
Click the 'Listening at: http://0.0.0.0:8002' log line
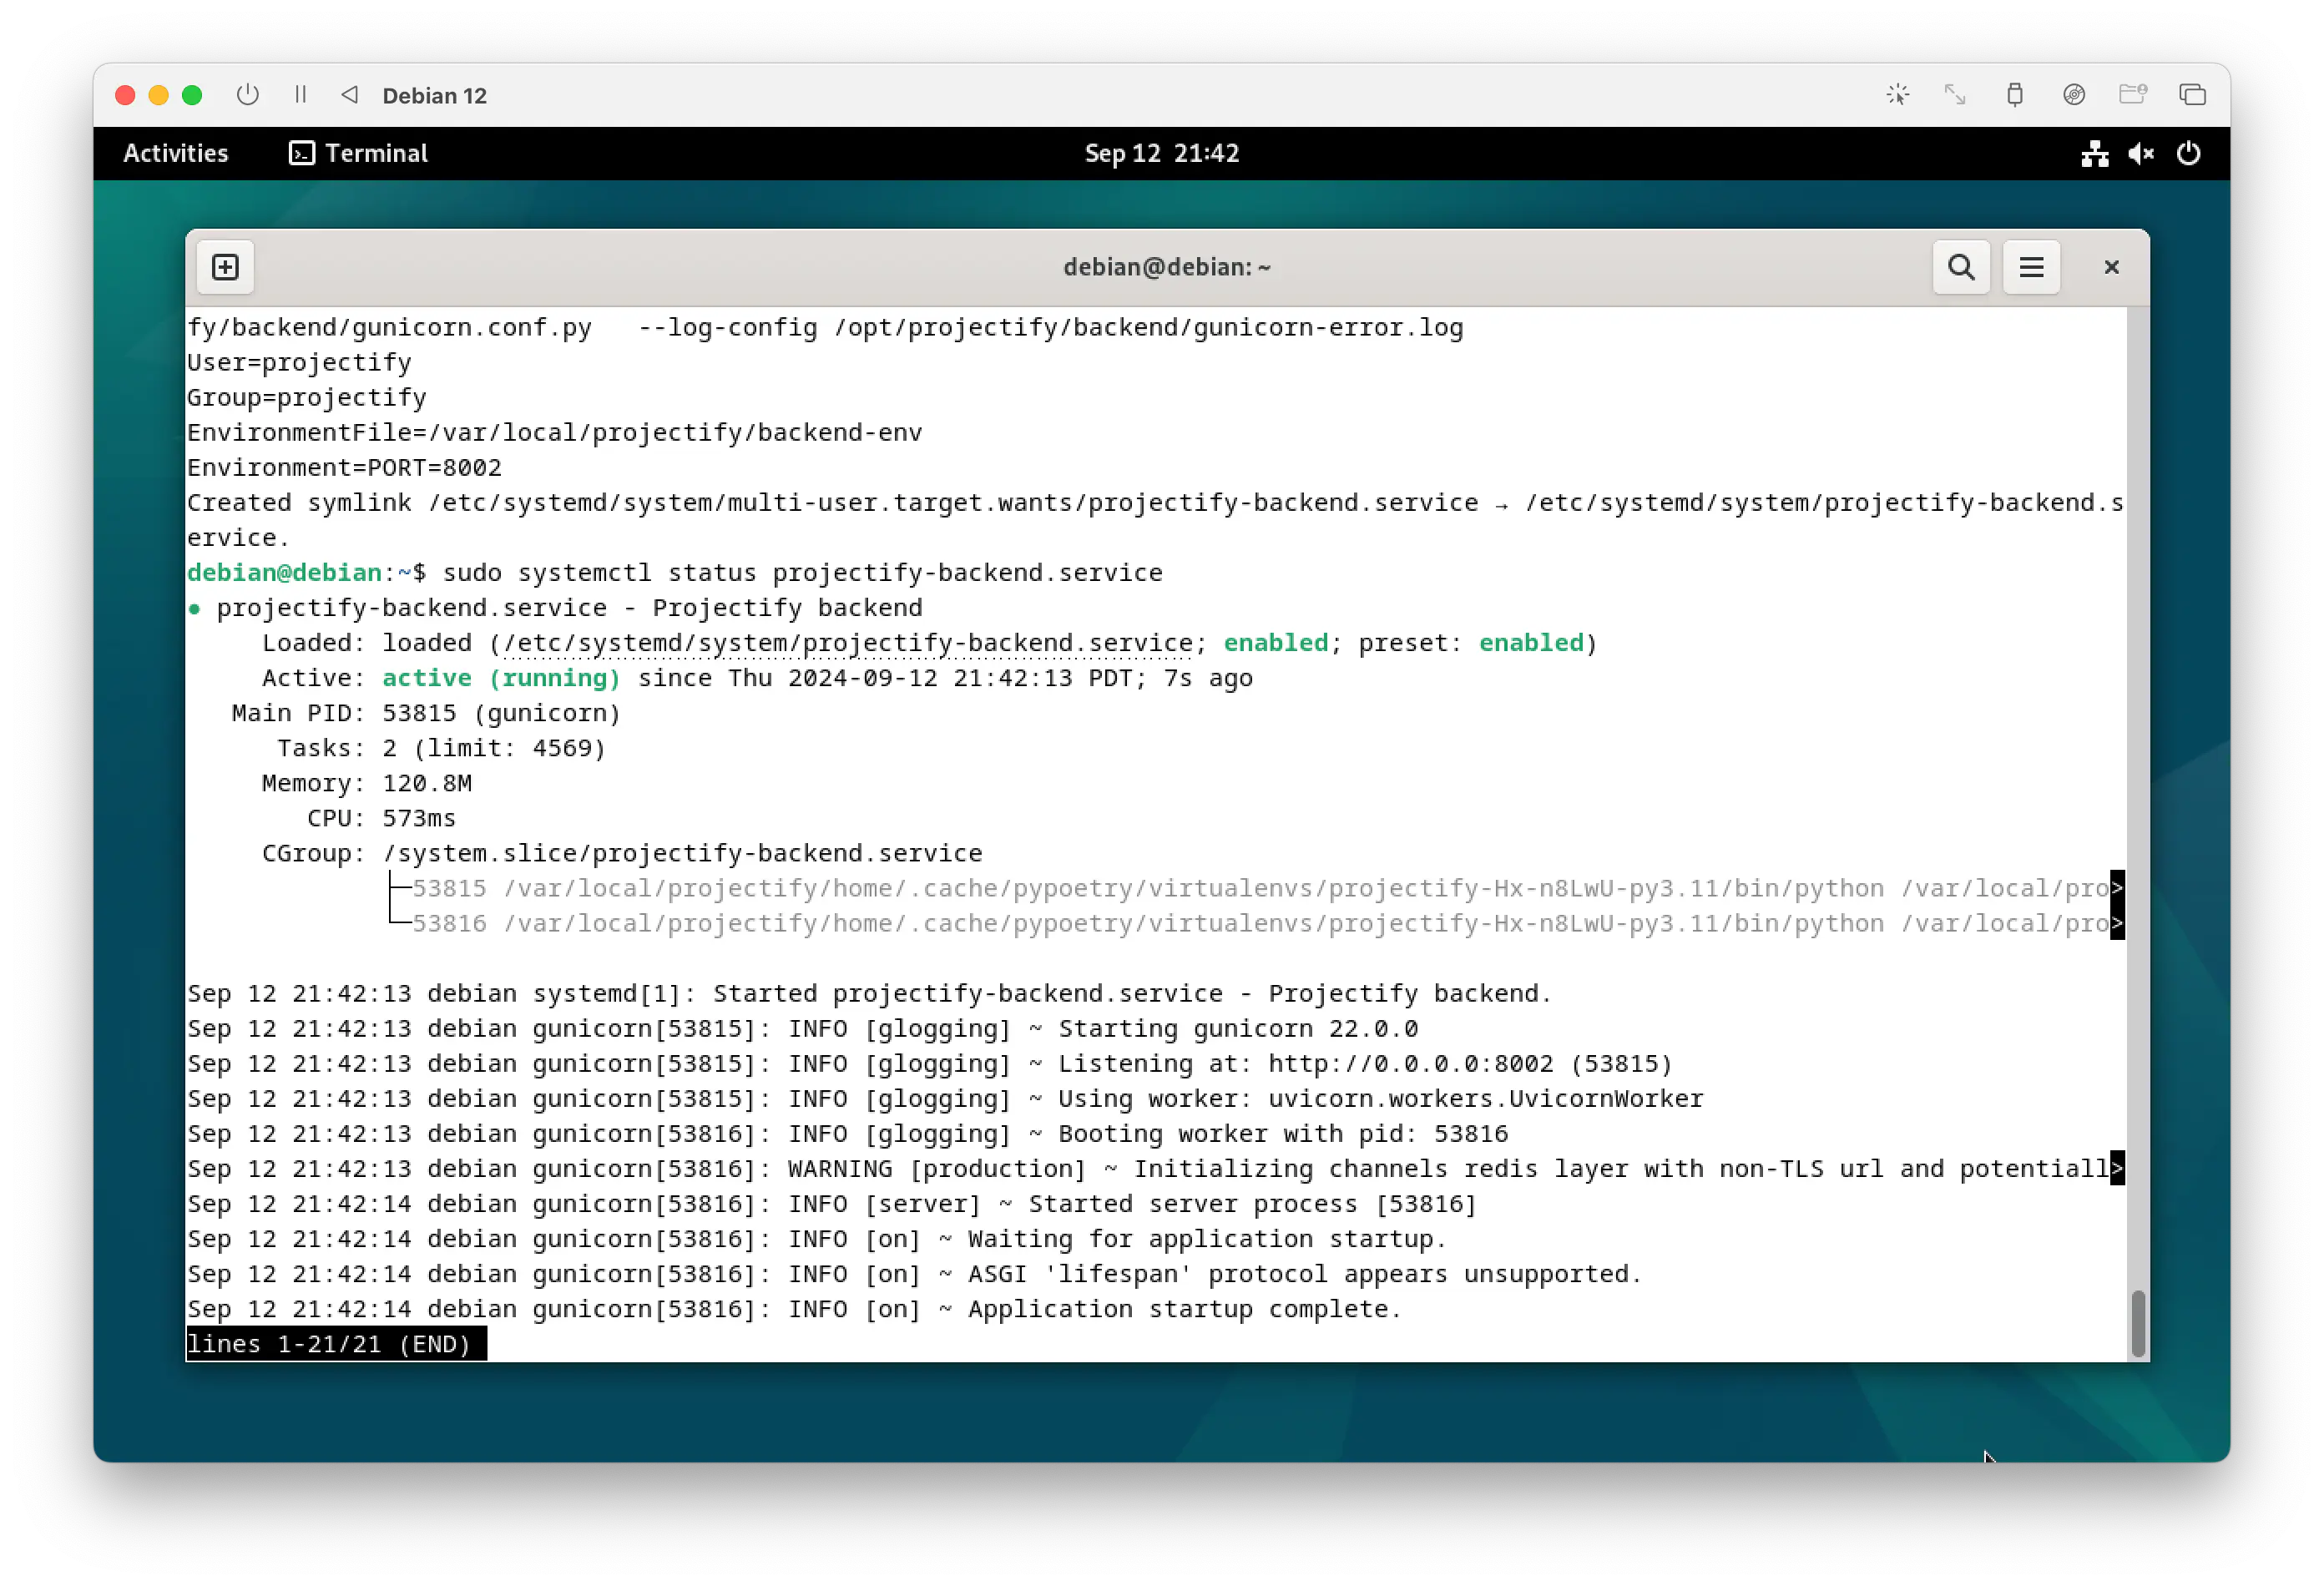pos(929,1063)
